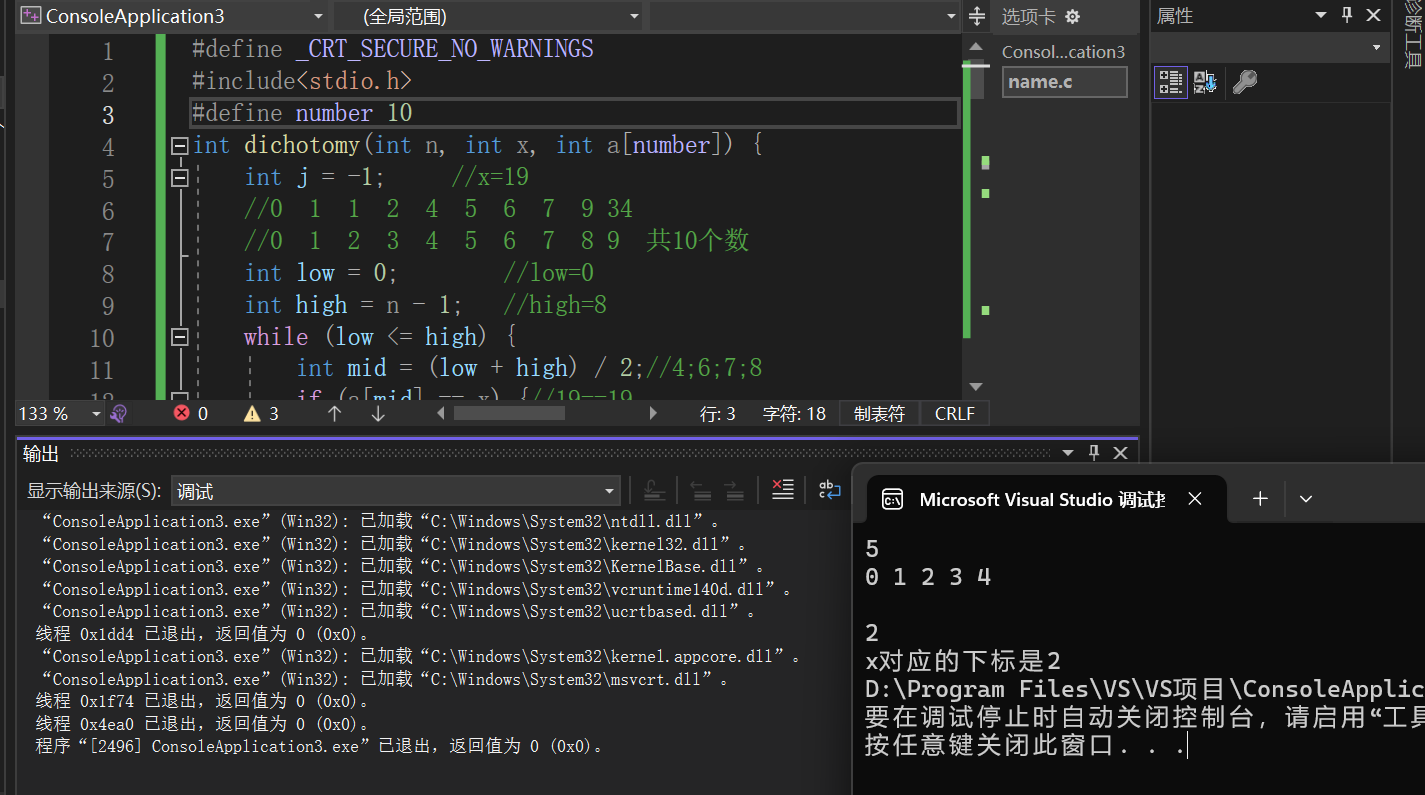Viewport: 1425px width, 795px height.
Task: Open property pages wrench icon
Action: 1245,82
